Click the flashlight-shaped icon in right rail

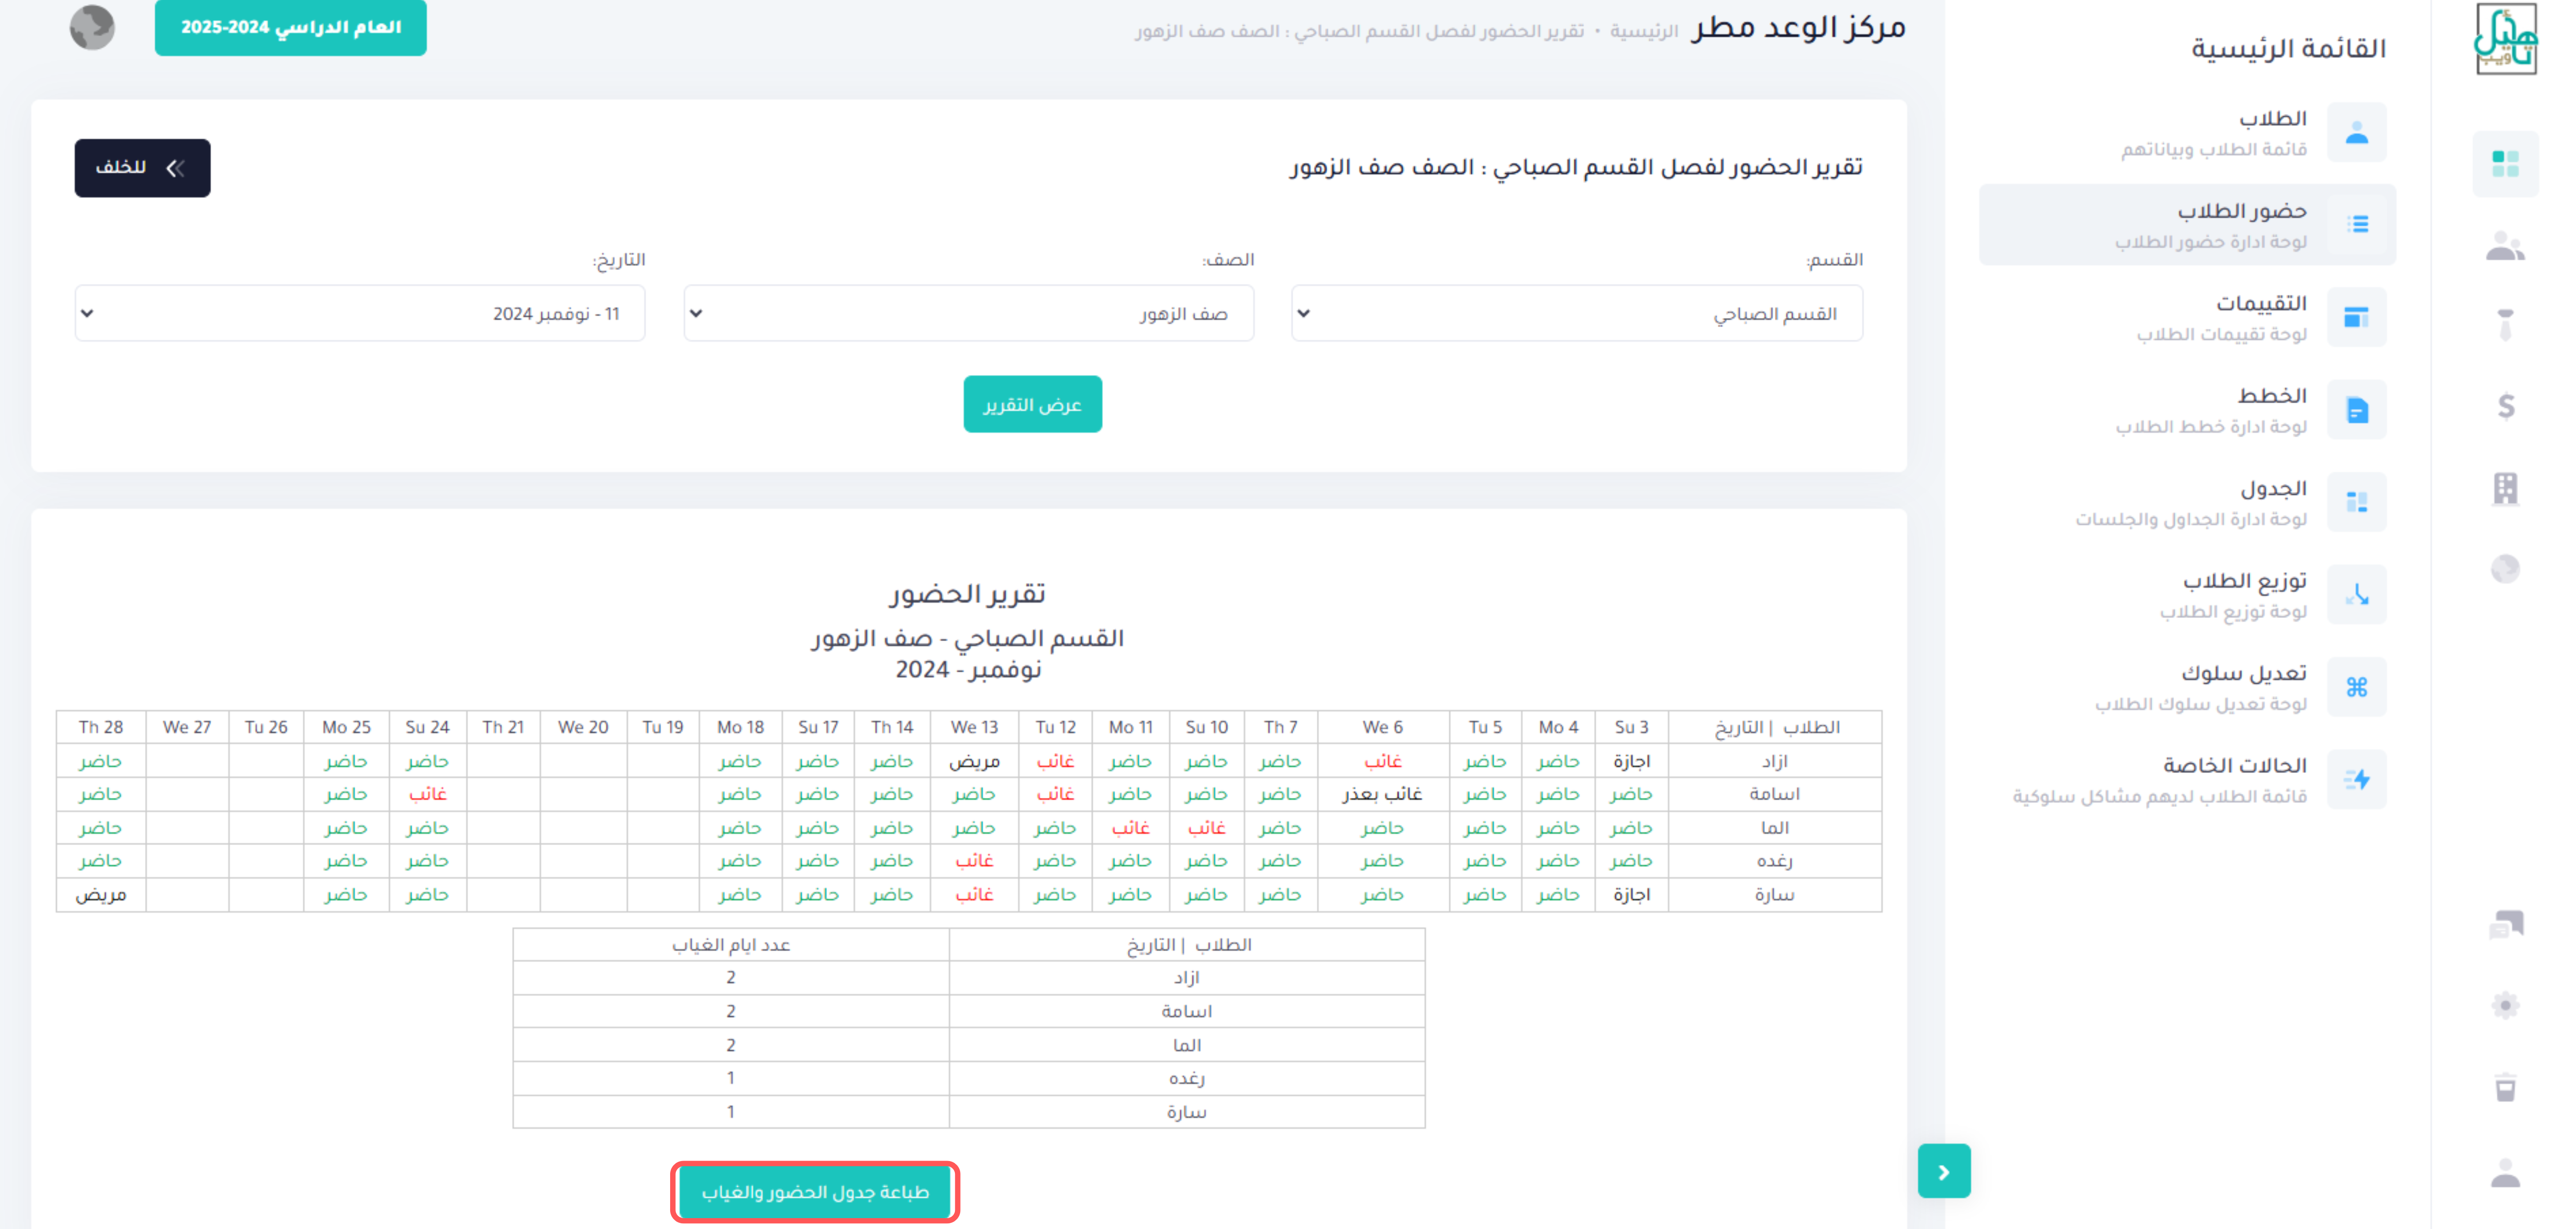point(2505,325)
